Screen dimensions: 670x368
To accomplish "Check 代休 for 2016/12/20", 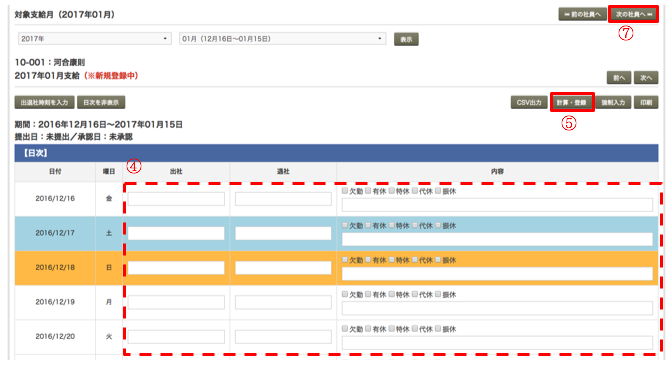I will point(414,329).
